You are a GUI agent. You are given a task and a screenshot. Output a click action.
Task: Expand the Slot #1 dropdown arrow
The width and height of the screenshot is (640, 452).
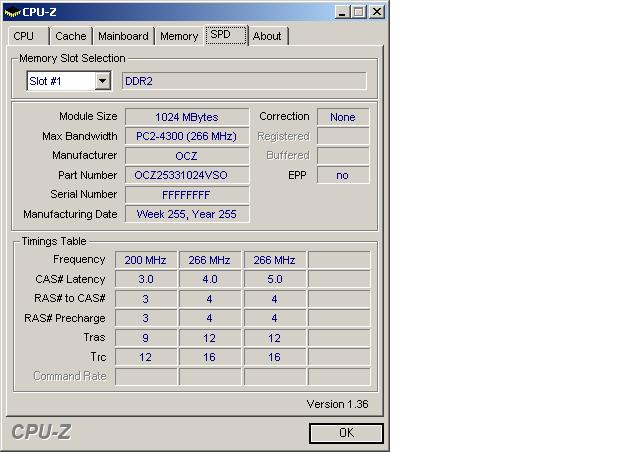coord(103,81)
